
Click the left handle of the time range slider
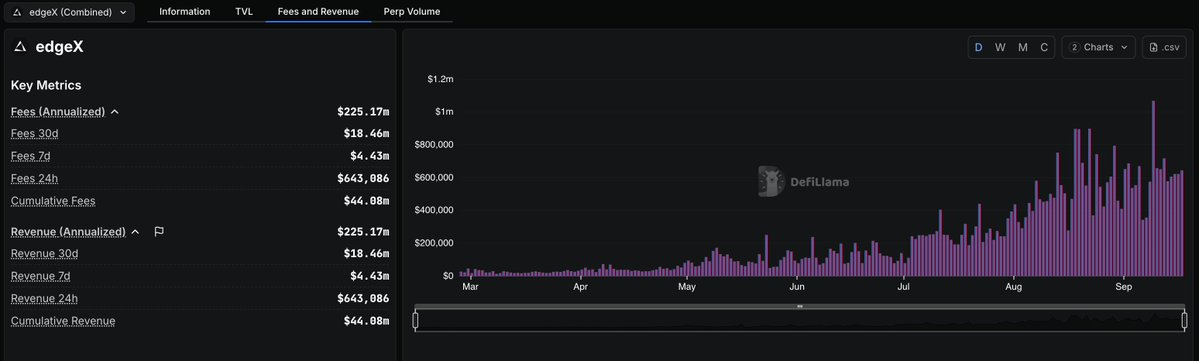pos(416,320)
